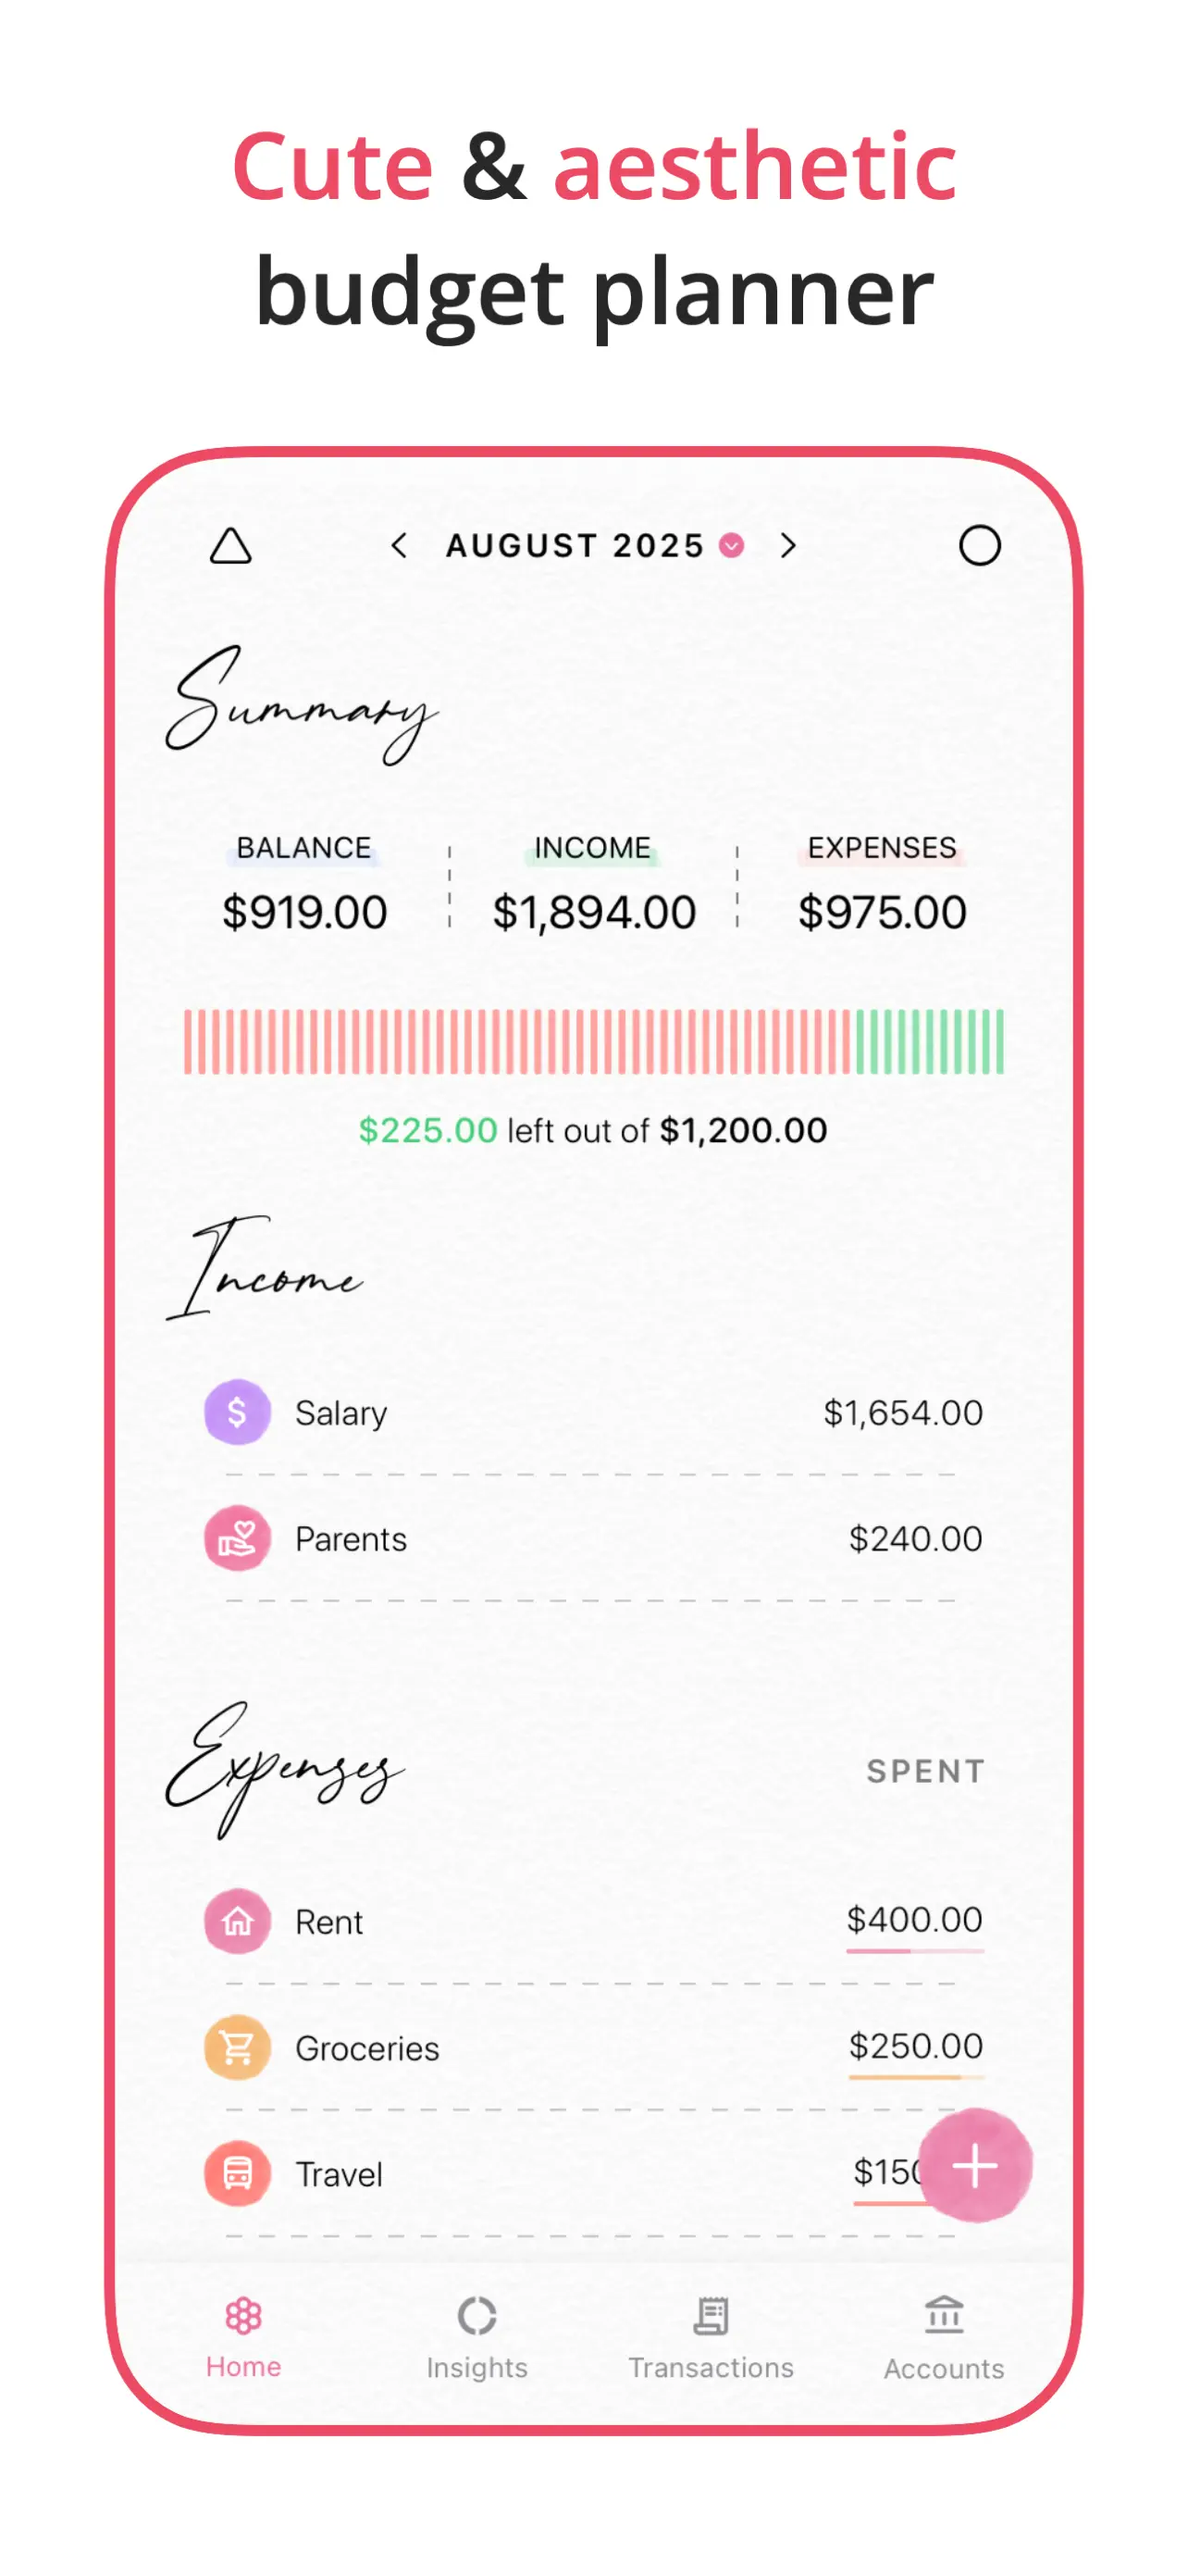Go to previous month with left chevron
The image size is (1188, 2576).
[399, 545]
